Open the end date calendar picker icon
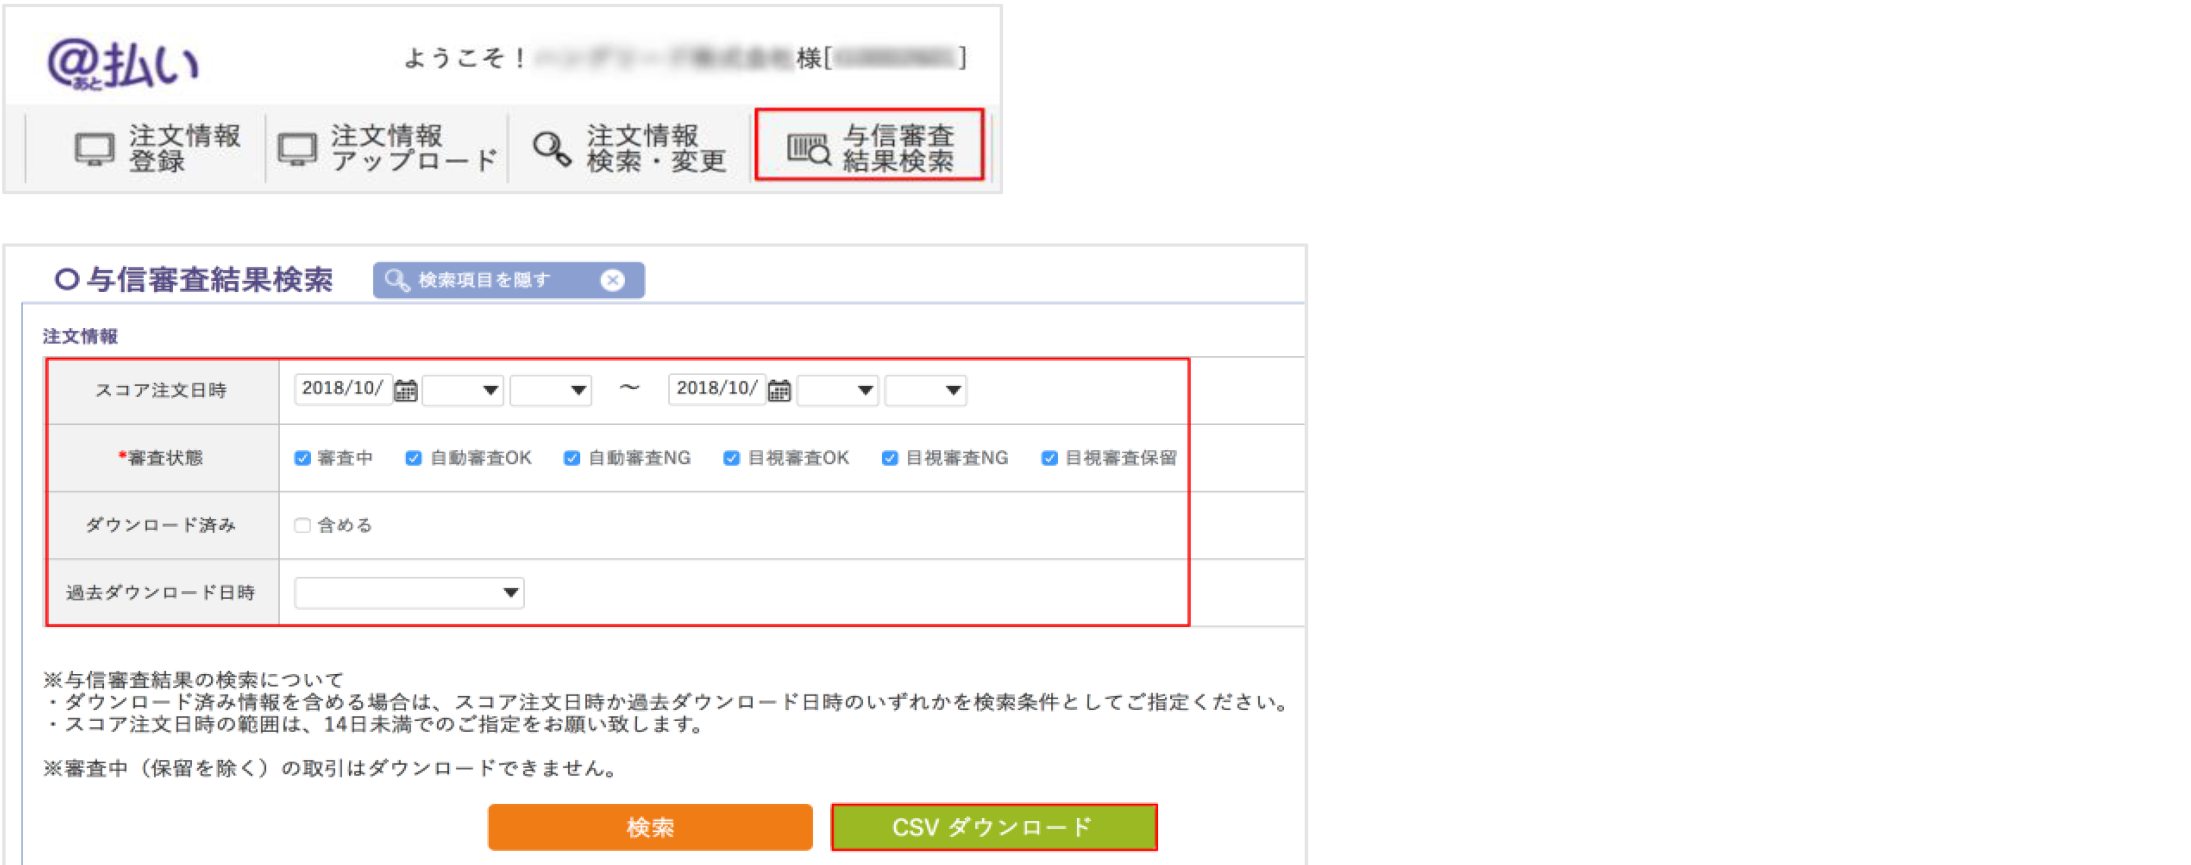Image resolution: width=2191 pixels, height=865 pixels. 779,390
